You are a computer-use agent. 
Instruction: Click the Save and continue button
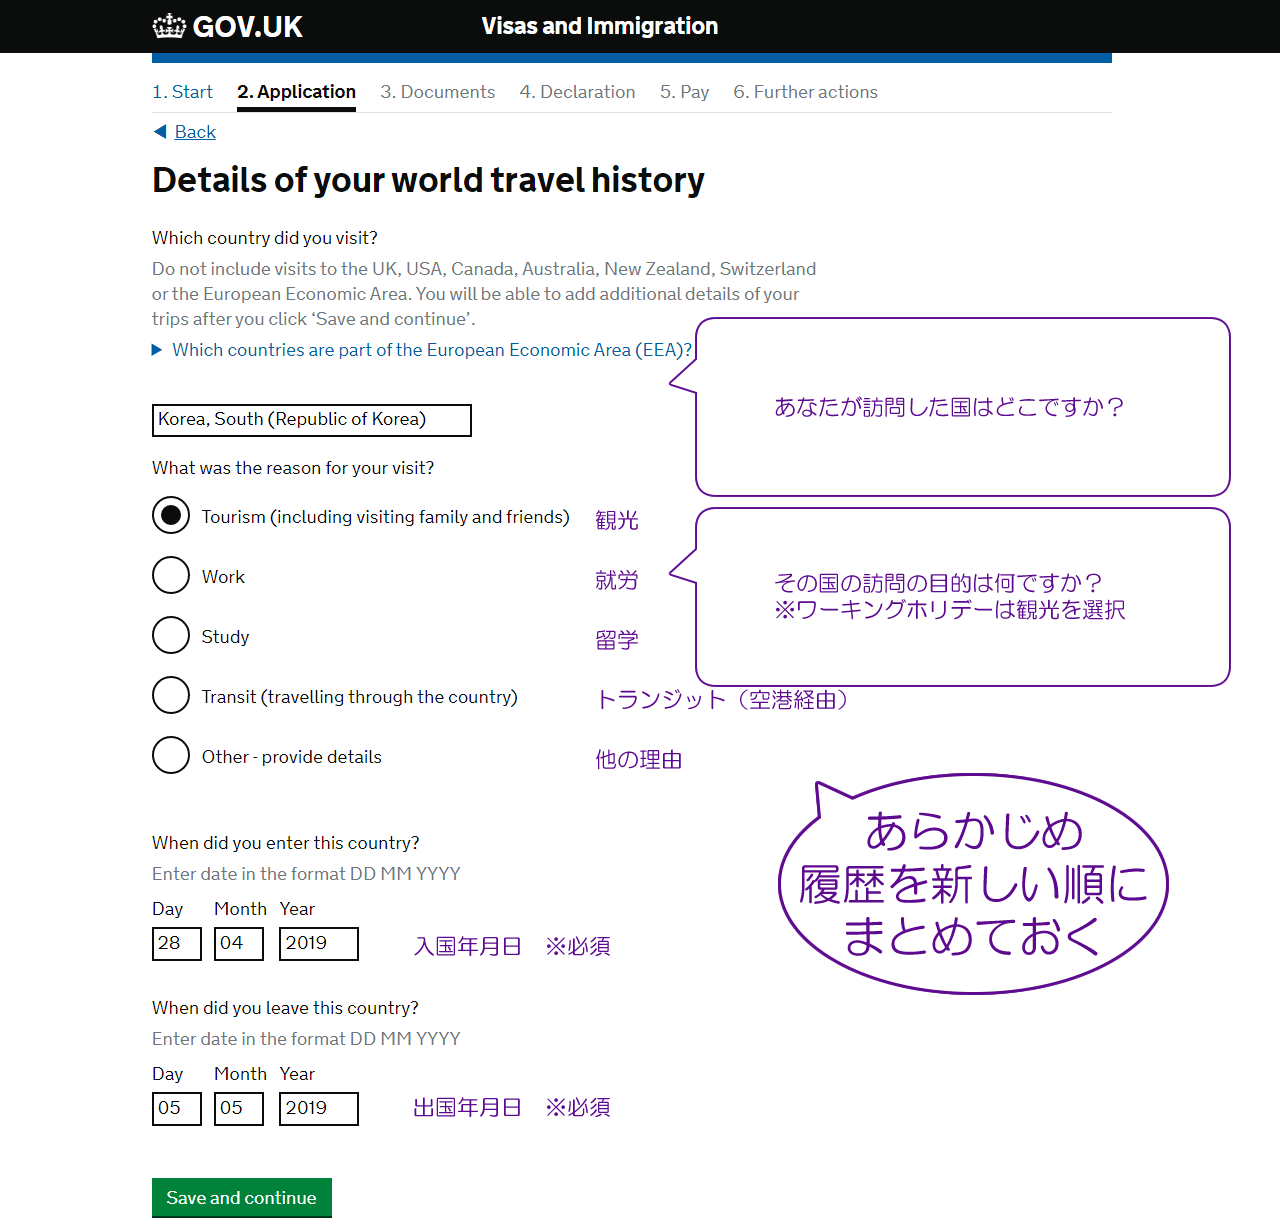[242, 1198]
